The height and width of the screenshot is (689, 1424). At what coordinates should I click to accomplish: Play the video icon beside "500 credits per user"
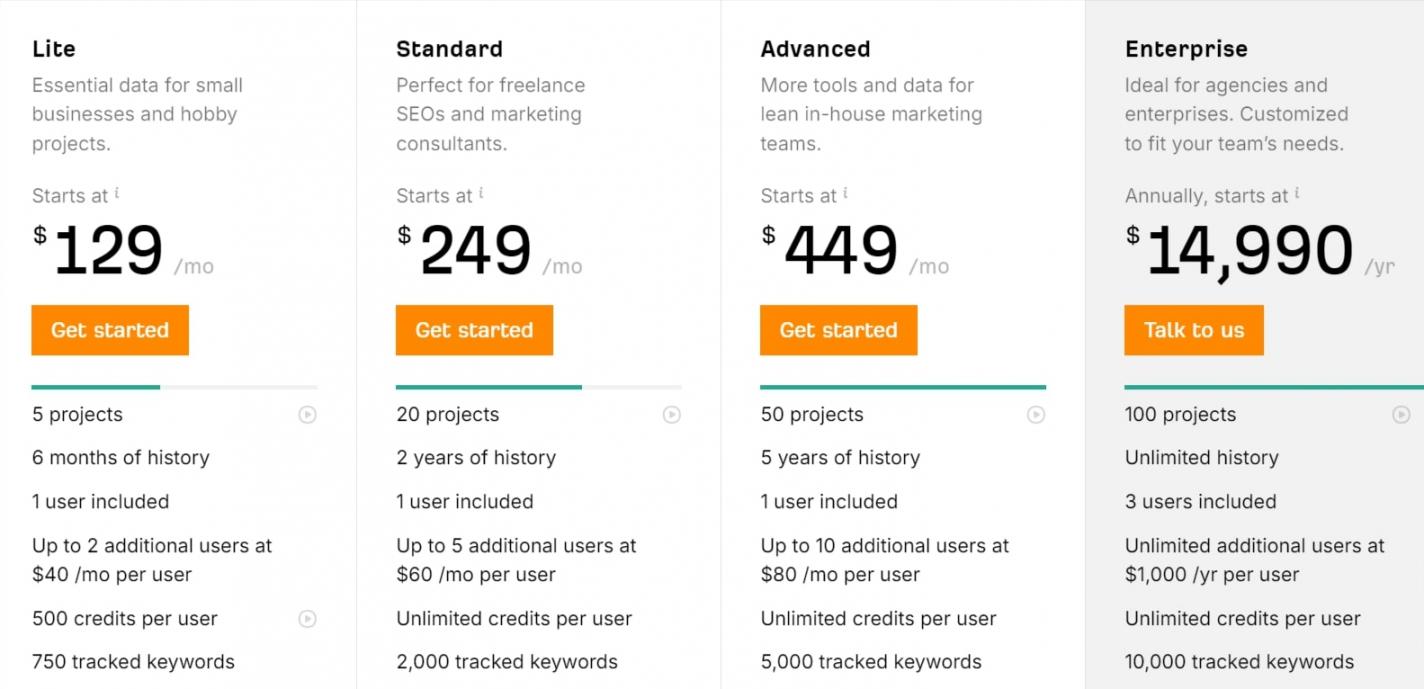307,619
